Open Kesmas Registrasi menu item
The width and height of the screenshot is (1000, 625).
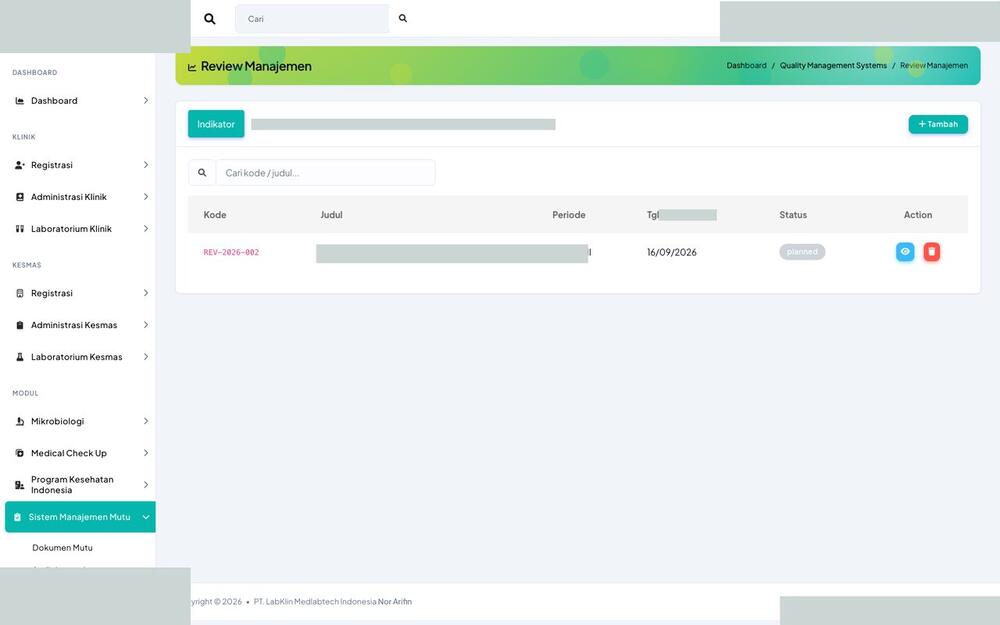(81, 293)
